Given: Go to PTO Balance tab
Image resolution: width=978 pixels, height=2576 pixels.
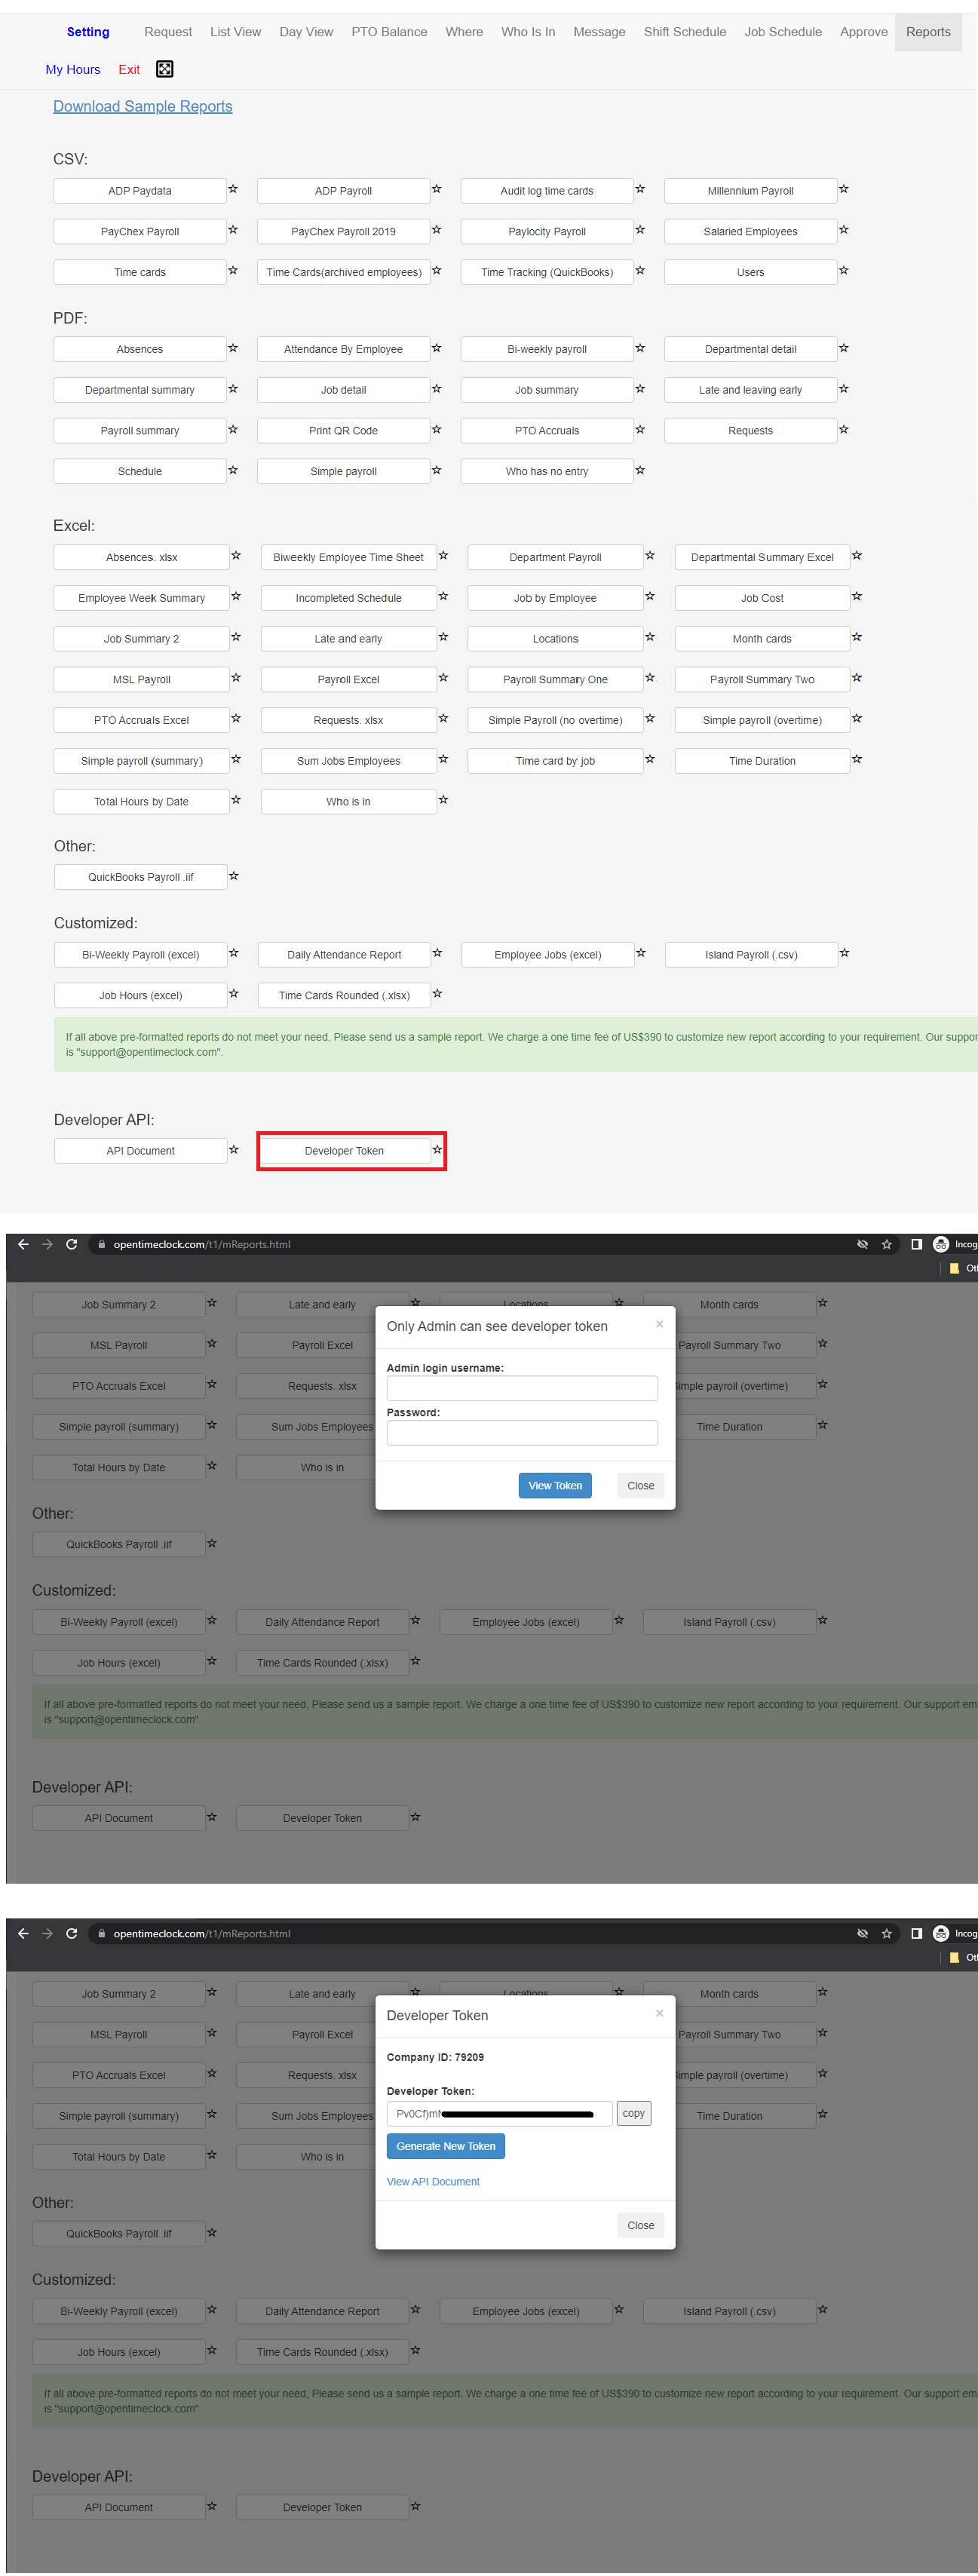Looking at the screenshot, I should tap(389, 32).
